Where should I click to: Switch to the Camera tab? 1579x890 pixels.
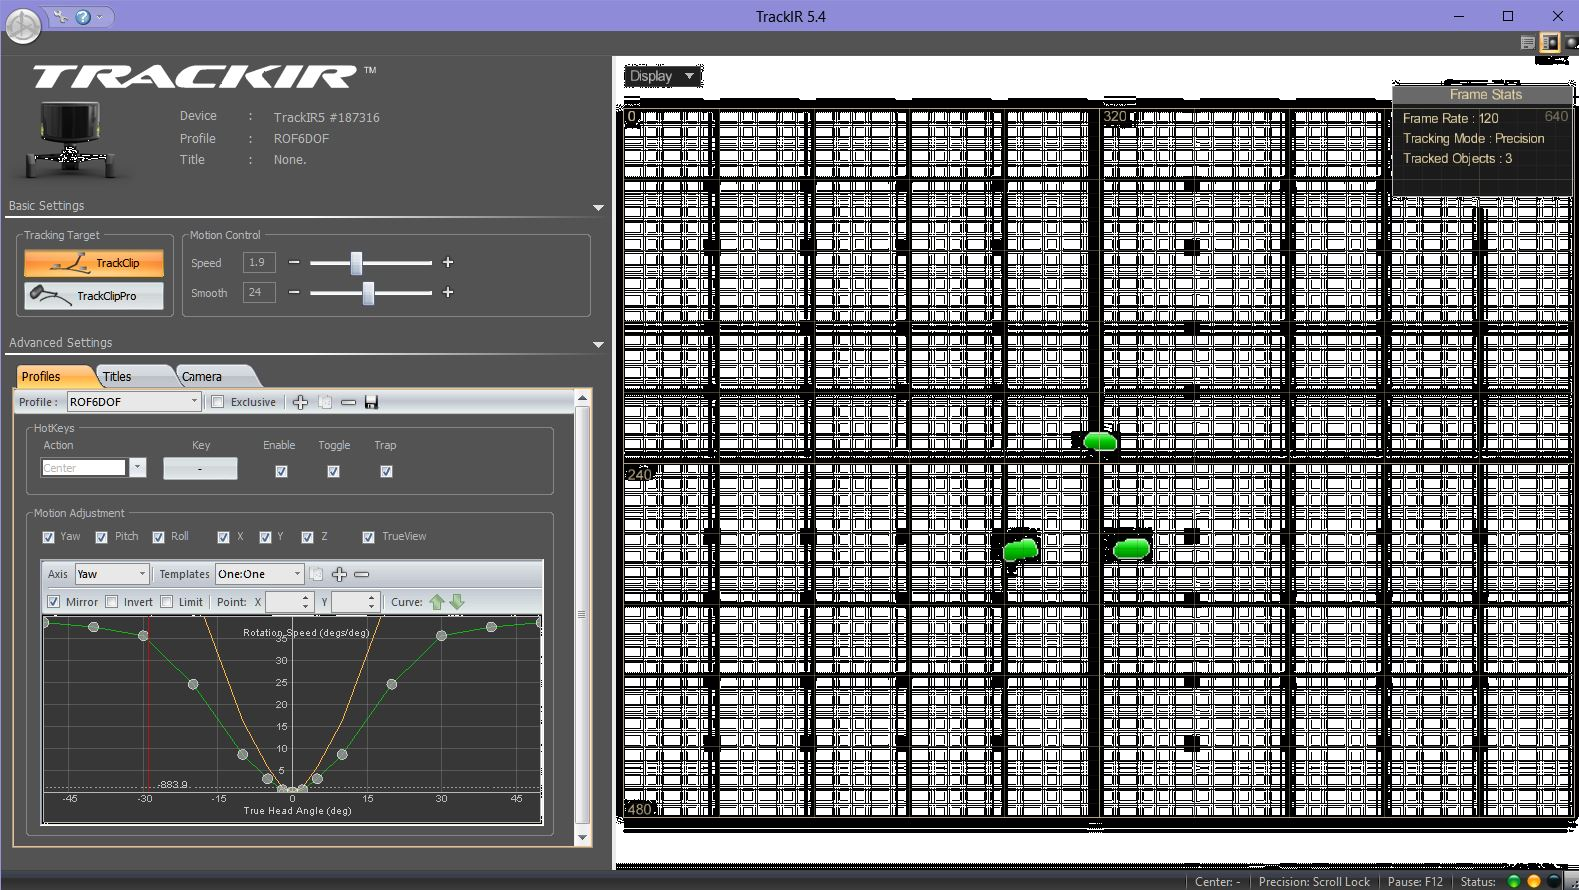click(202, 377)
